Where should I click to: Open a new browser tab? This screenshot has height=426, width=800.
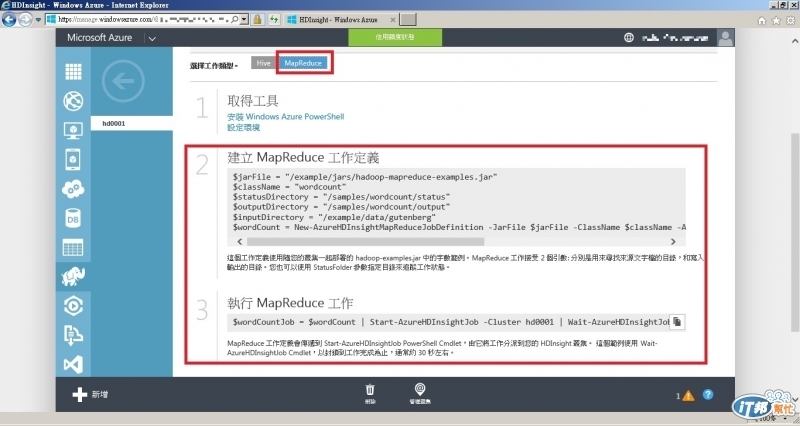pos(408,20)
